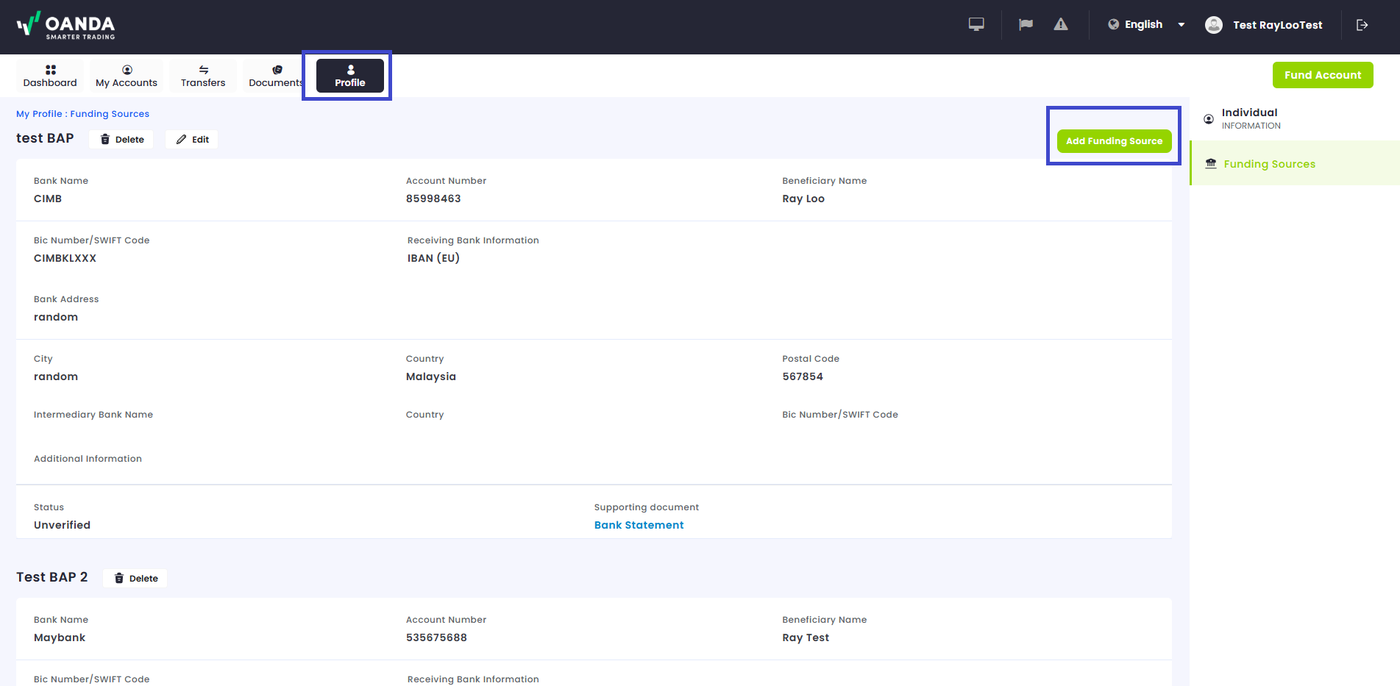
Task: Open Test RayLooTest account name
Action: [1277, 25]
